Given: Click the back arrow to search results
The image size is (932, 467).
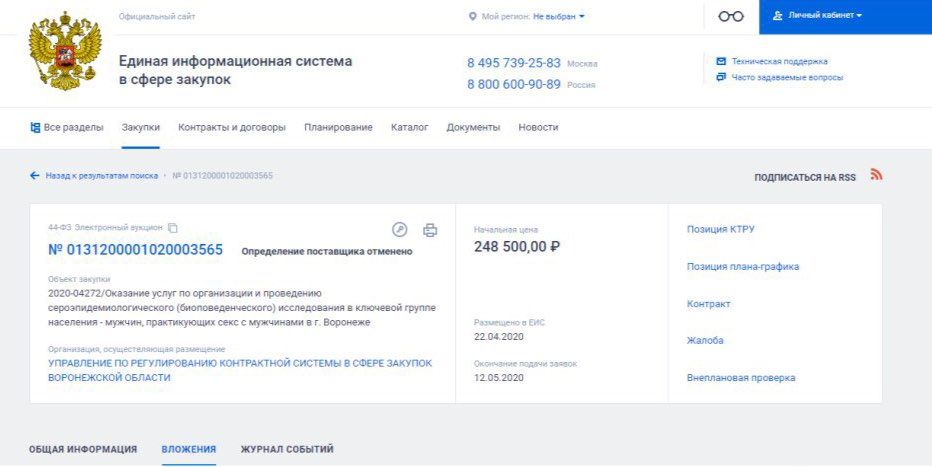Looking at the screenshot, I should pyautogui.click(x=34, y=176).
